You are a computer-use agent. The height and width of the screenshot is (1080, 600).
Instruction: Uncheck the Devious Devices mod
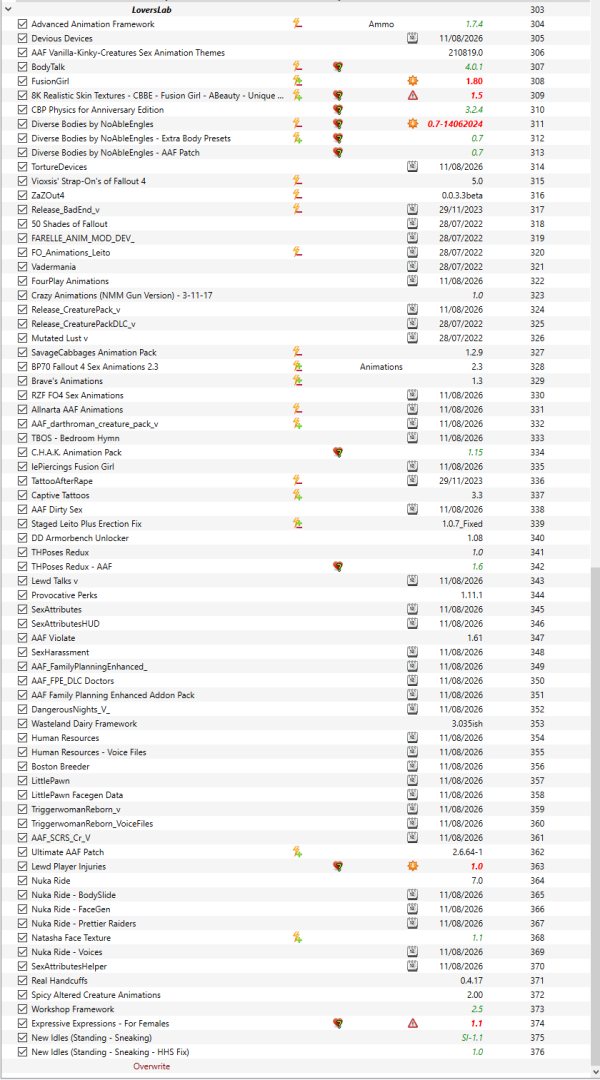point(23,39)
